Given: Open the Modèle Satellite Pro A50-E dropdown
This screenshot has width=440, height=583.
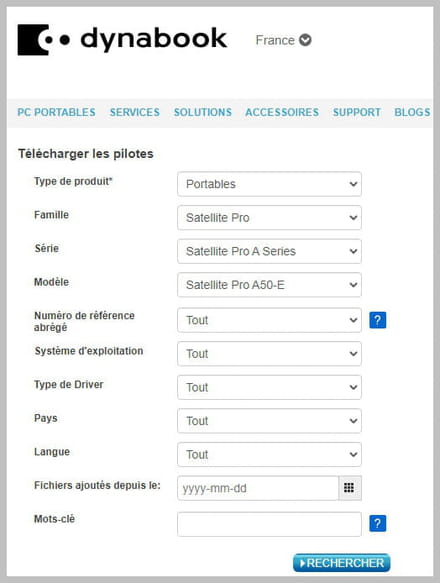Looking at the screenshot, I should tap(269, 285).
